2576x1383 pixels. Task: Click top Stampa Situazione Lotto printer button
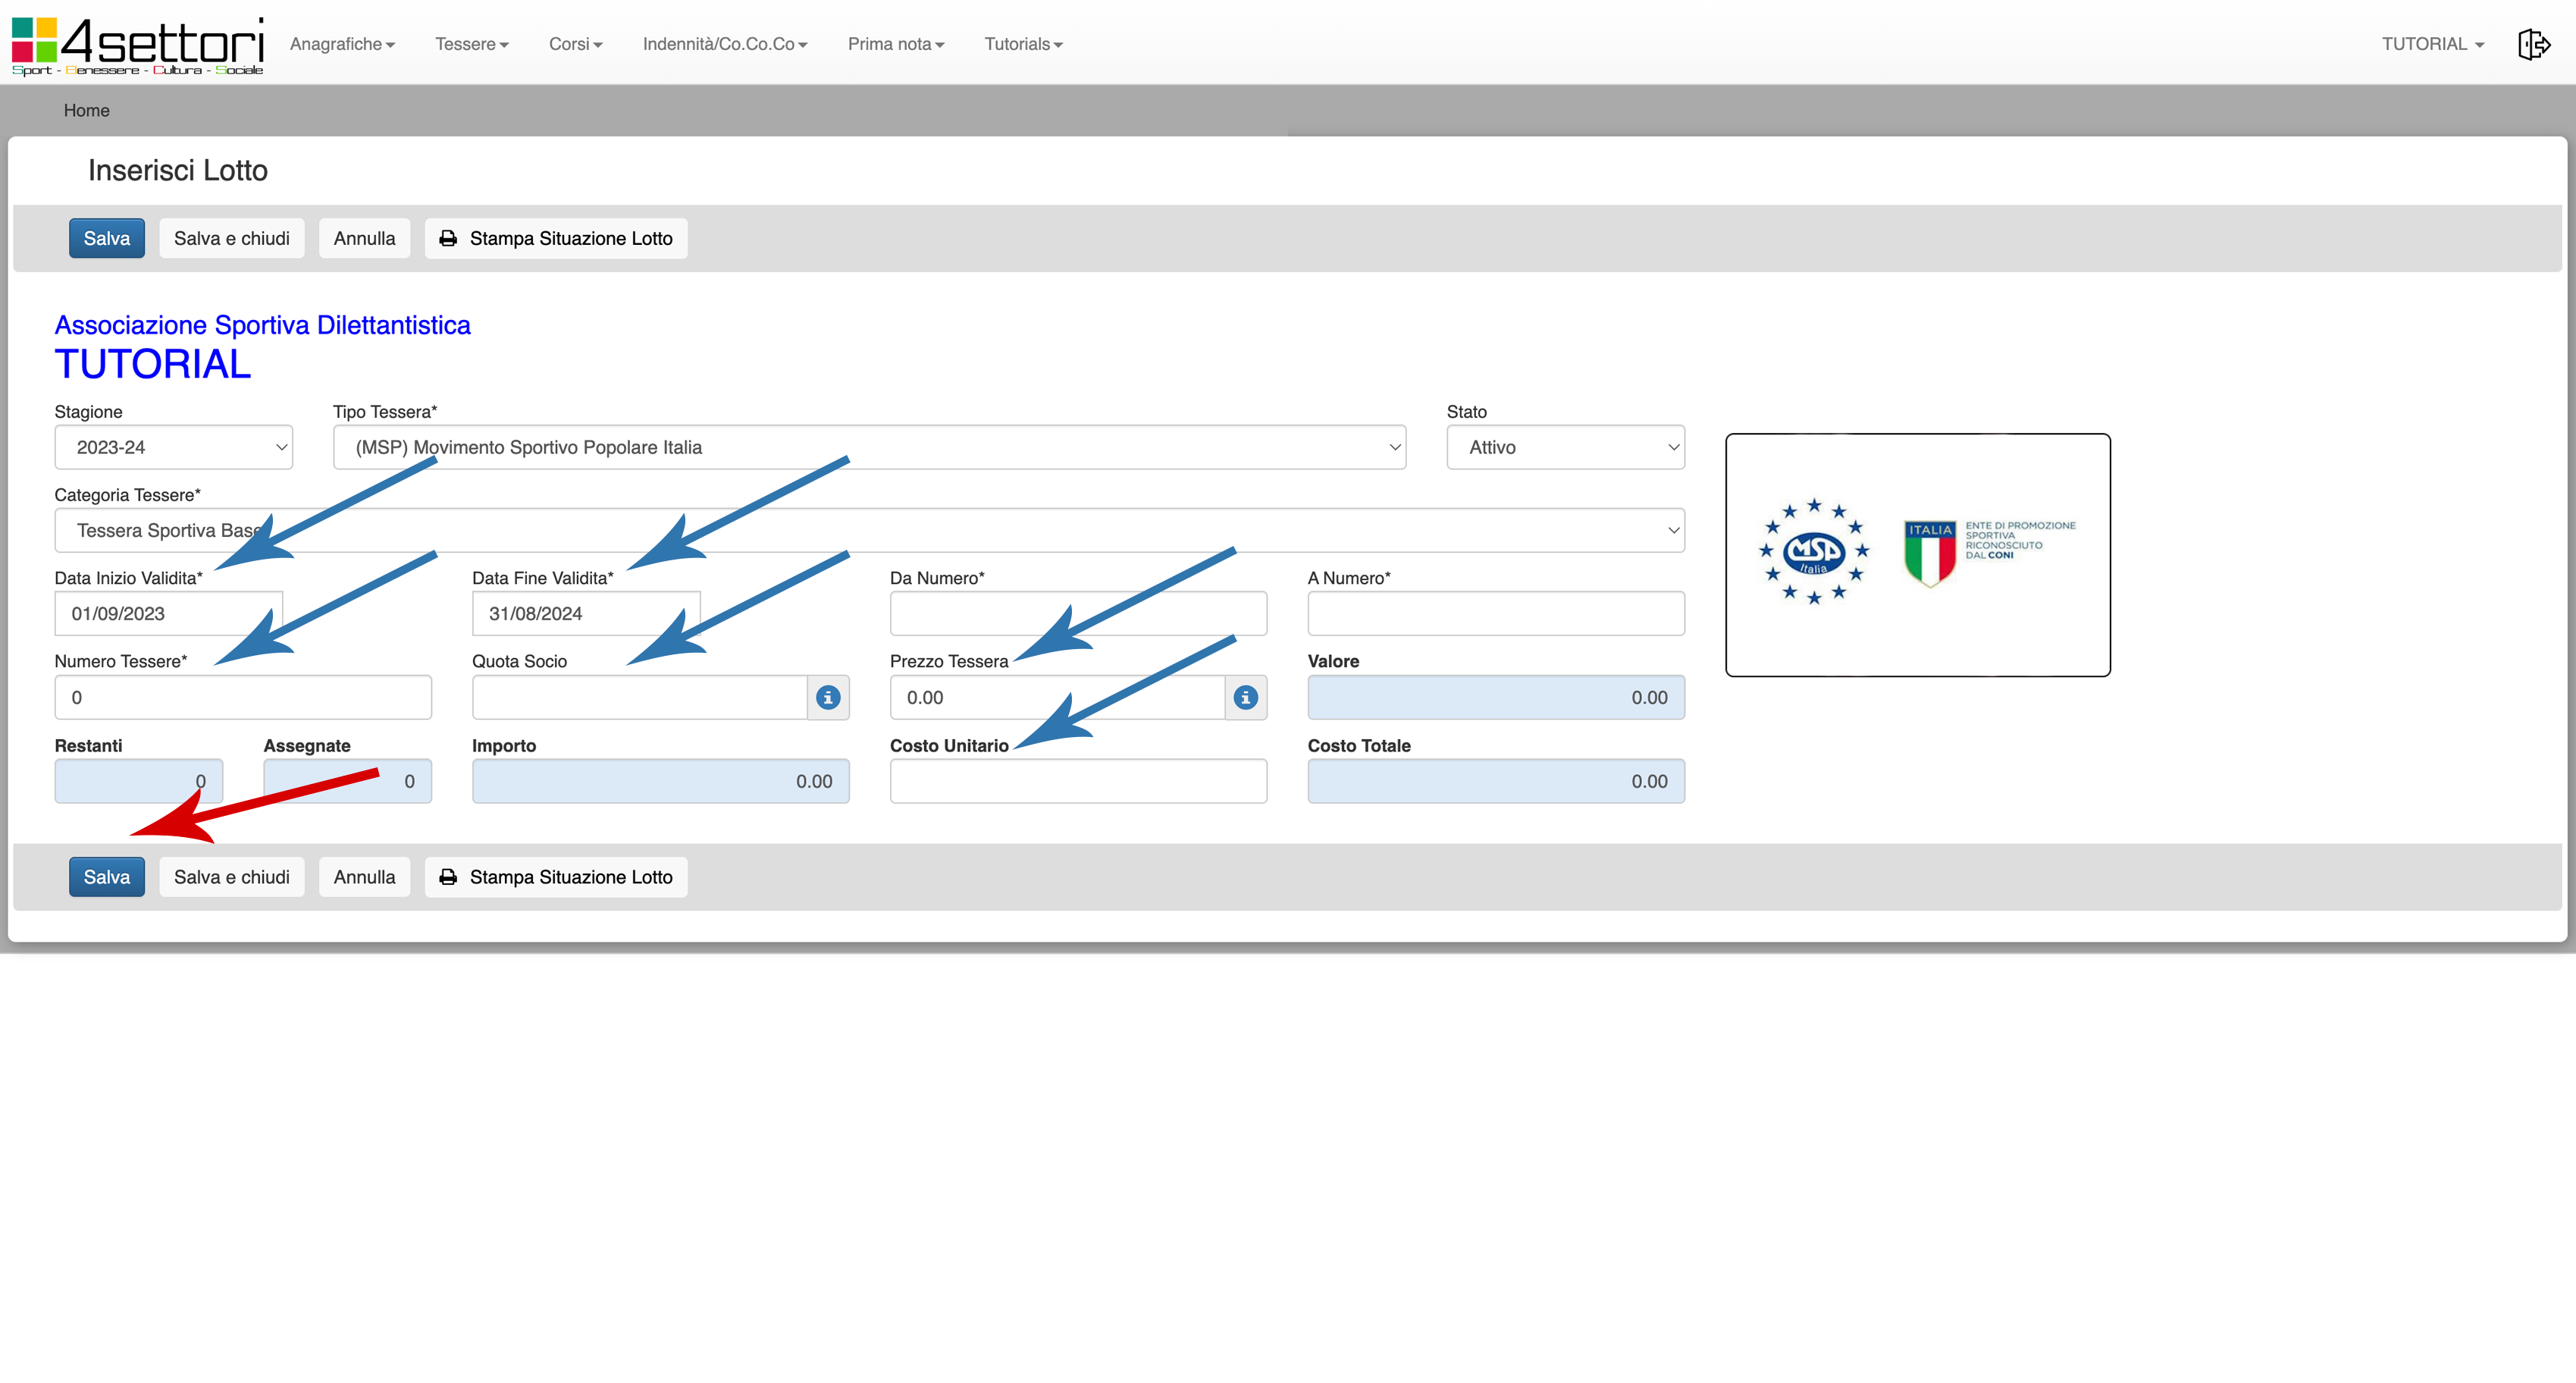(556, 238)
